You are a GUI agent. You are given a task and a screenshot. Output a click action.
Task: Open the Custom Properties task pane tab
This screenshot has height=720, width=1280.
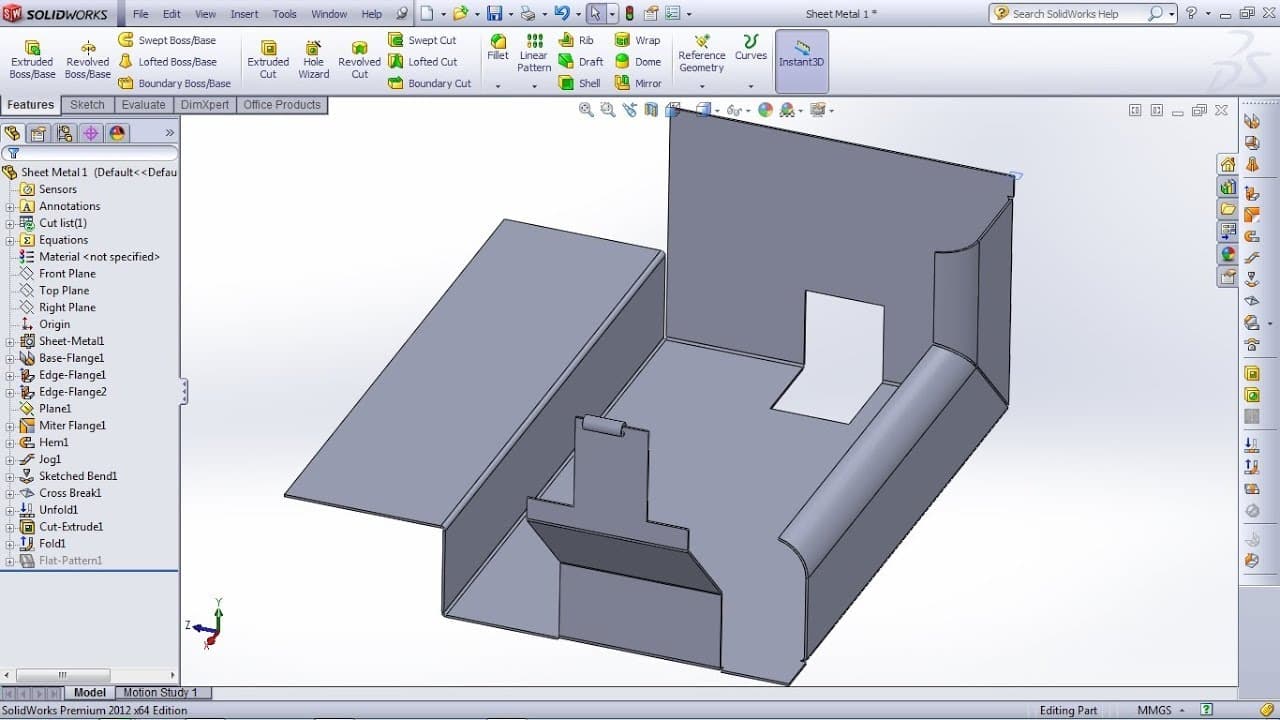click(x=1228, y=276)
